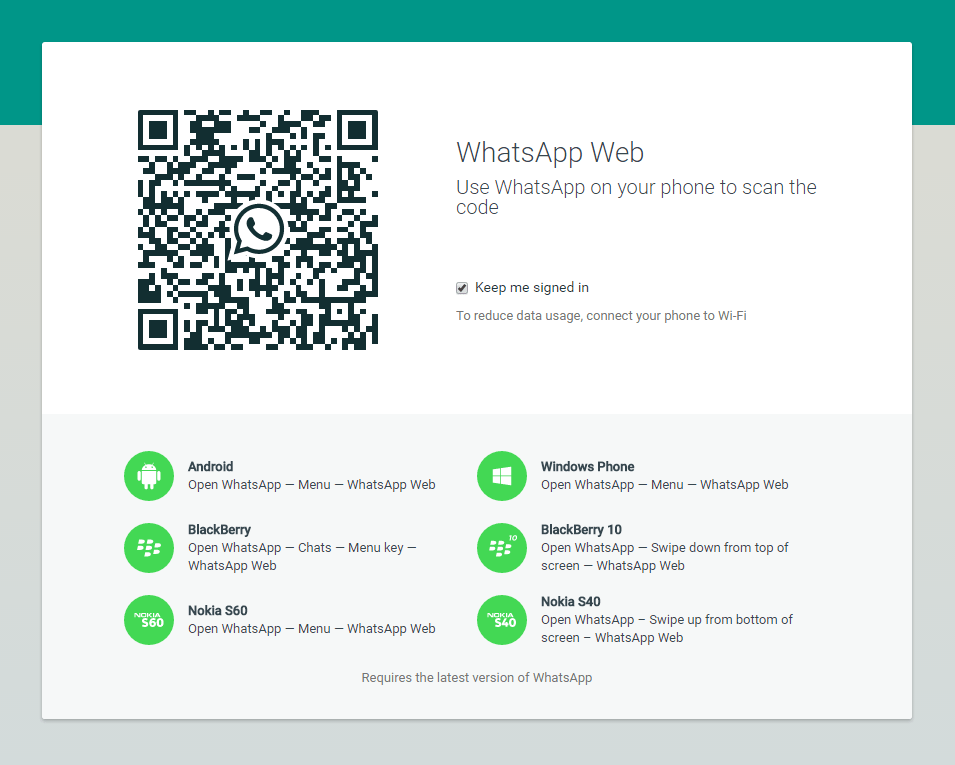Click the BlackBerry 10 heading label
The image size is (955, 765).
click(581, 530)
